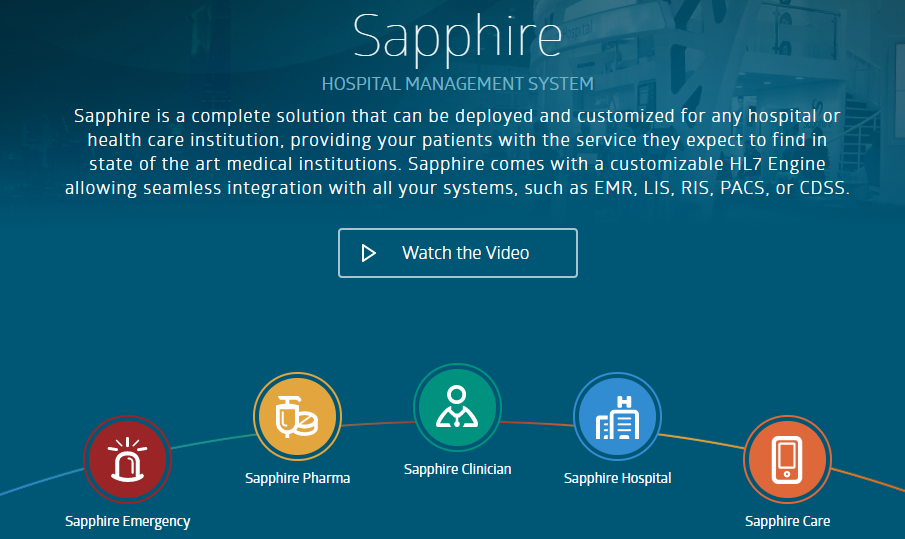Screen dimensions: 905x539
Task: Click the Sapphire Clinician label
Action: 457,469
